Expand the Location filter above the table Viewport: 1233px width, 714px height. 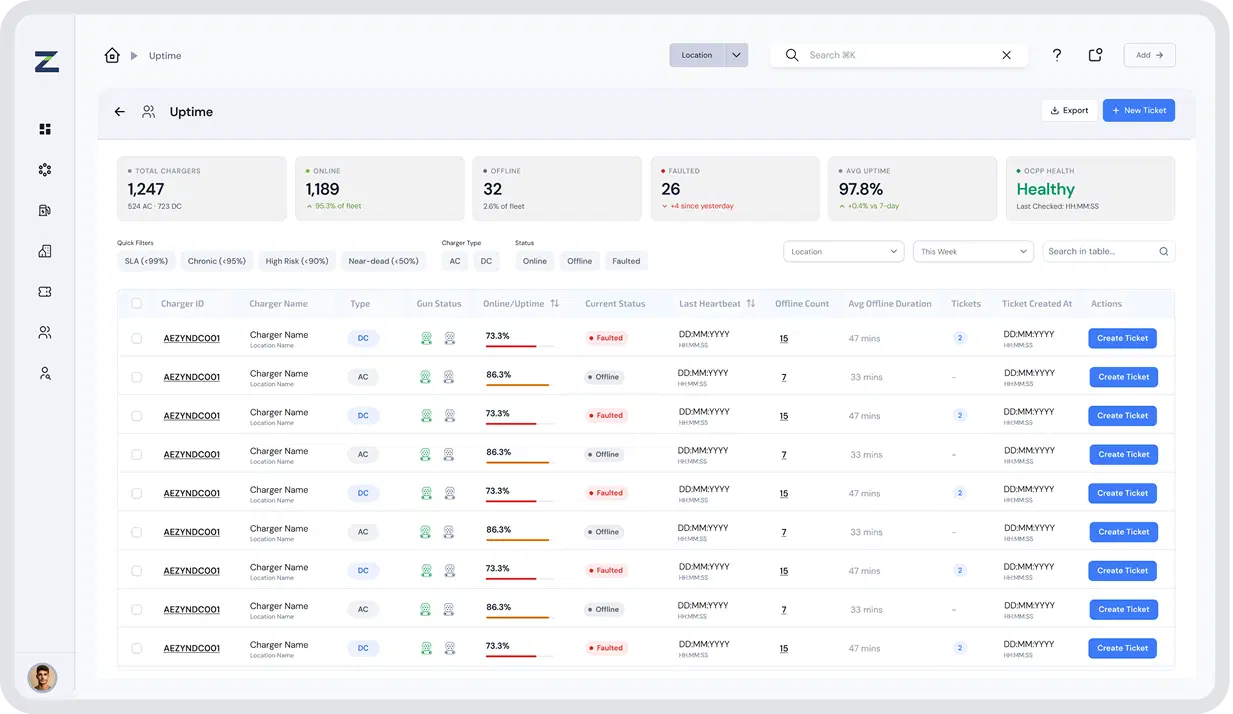coord(844,252)
